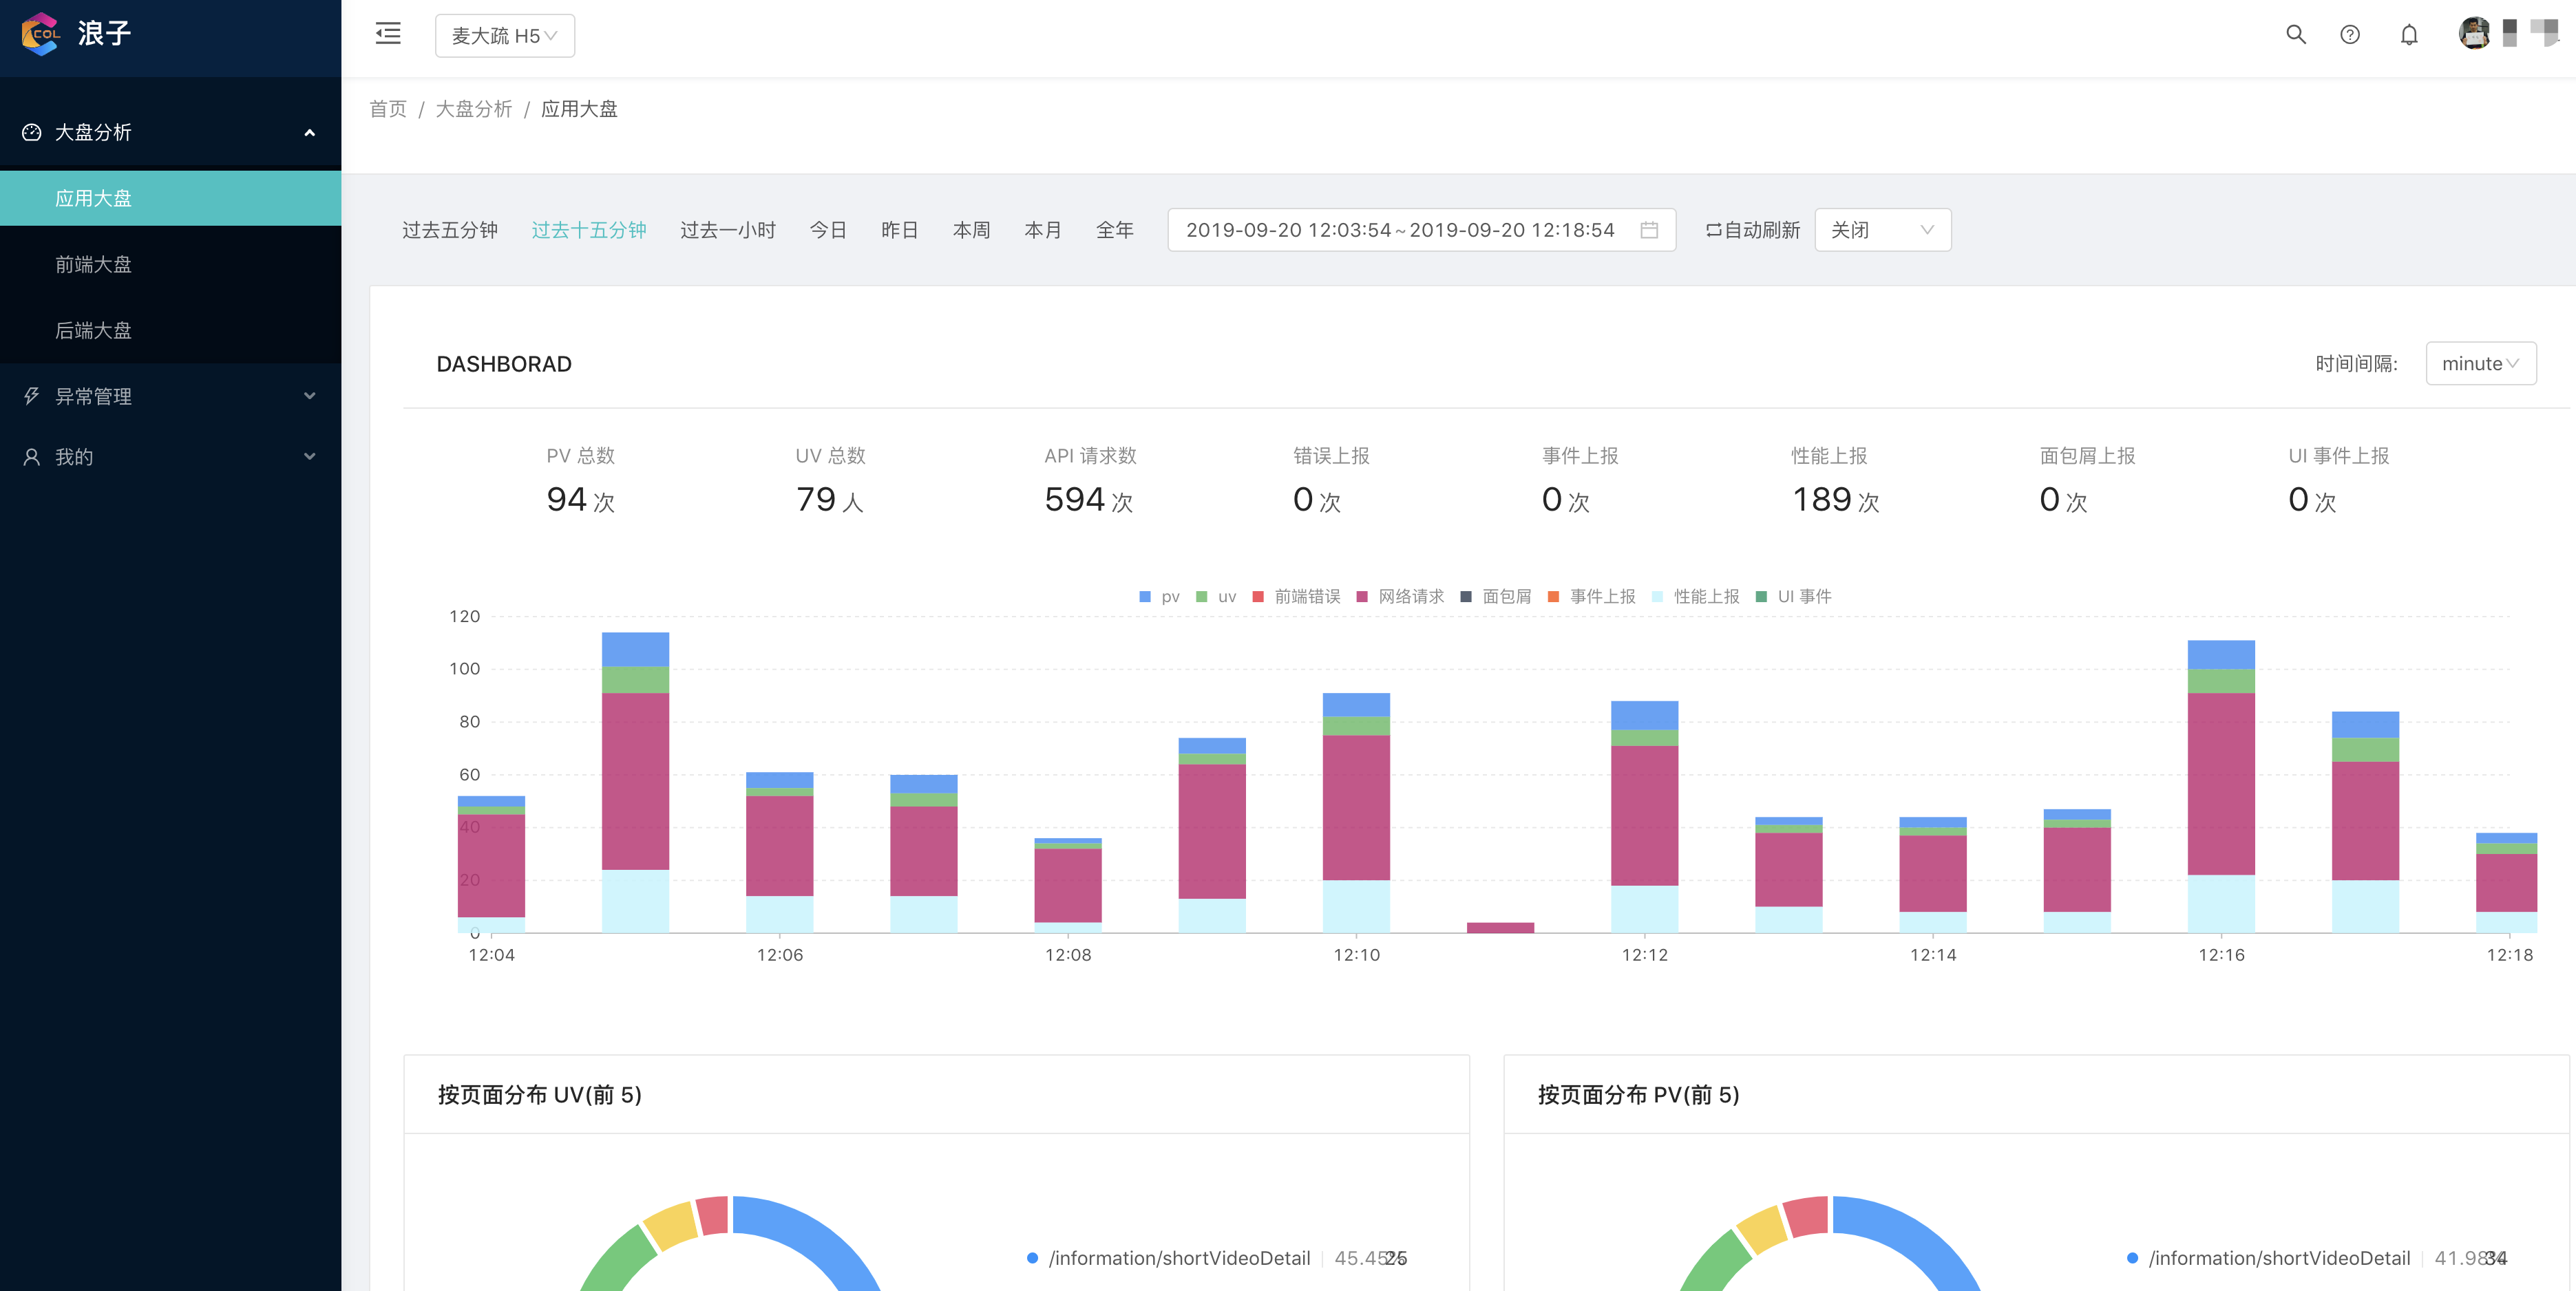
Task: Select the 过去一小时 time range tab
Action: (727, 230)
